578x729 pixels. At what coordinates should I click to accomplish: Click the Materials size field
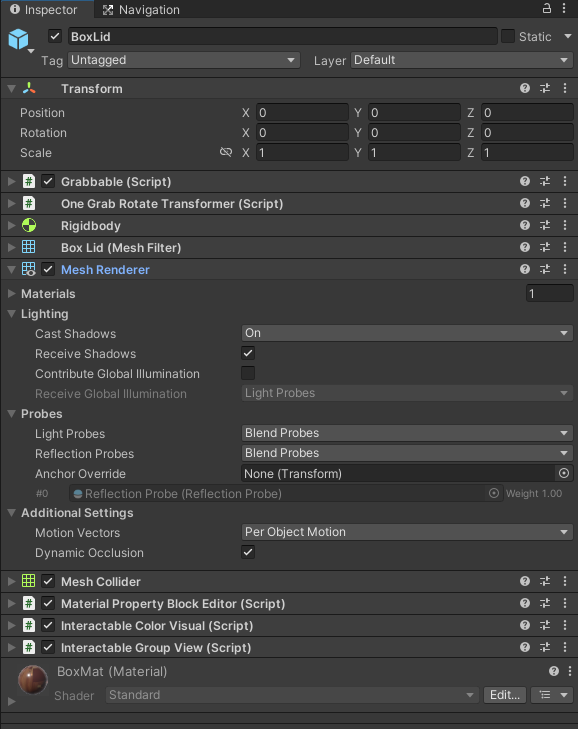click(550, 293)
